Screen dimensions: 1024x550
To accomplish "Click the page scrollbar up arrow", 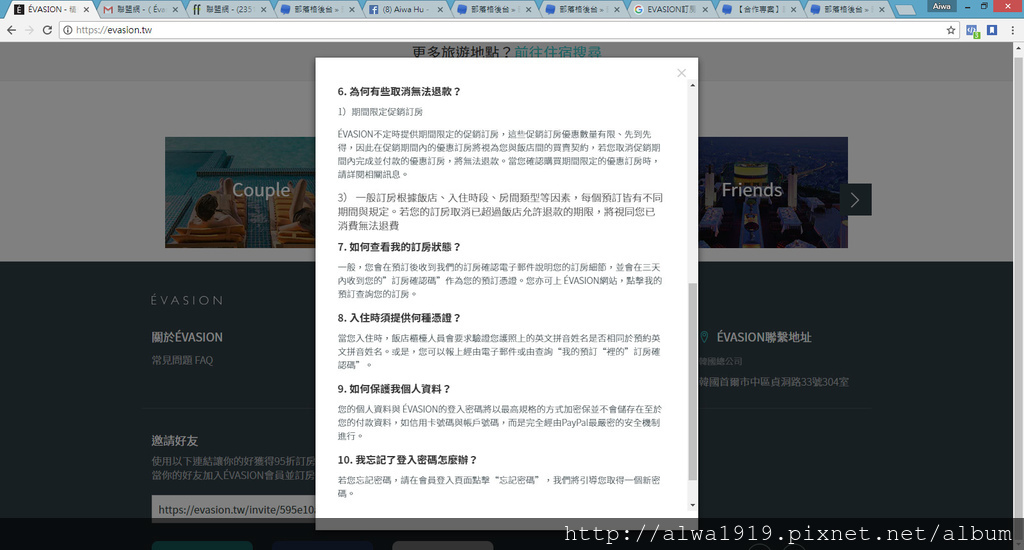I will click(x=1018, y=48).
